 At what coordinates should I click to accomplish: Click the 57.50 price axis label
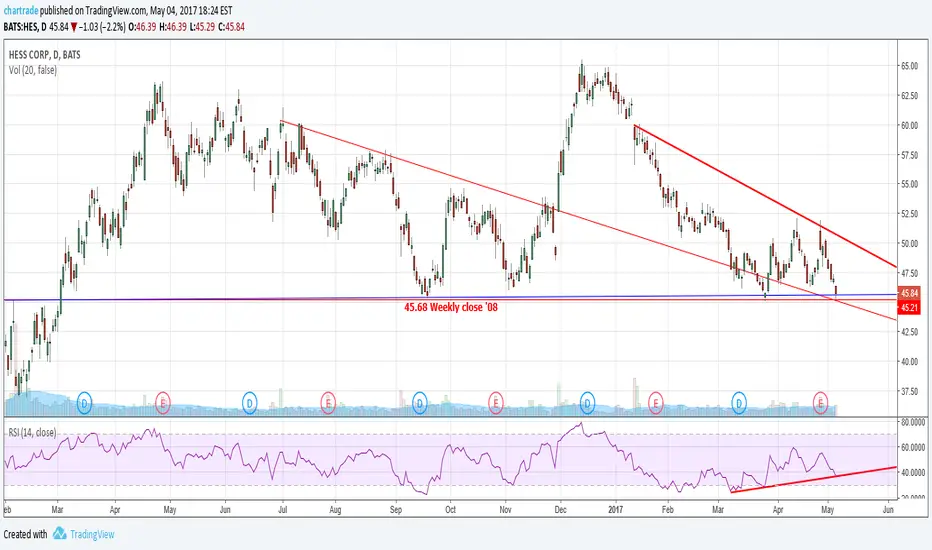pyautogui.click(x=909, y=155)
